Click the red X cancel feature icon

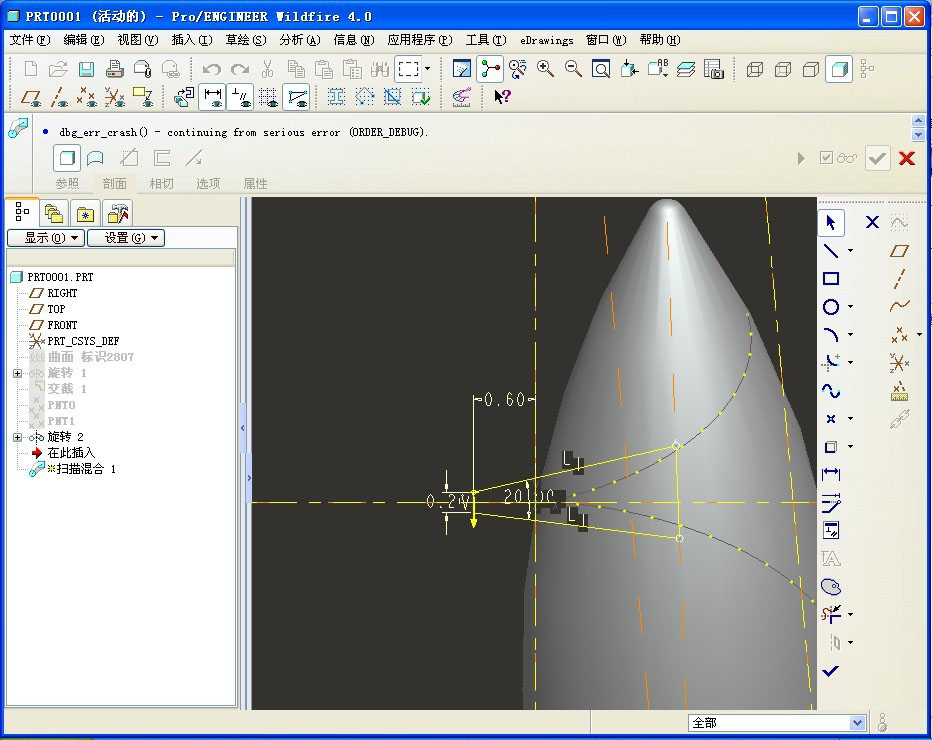[x=906, y=158]
